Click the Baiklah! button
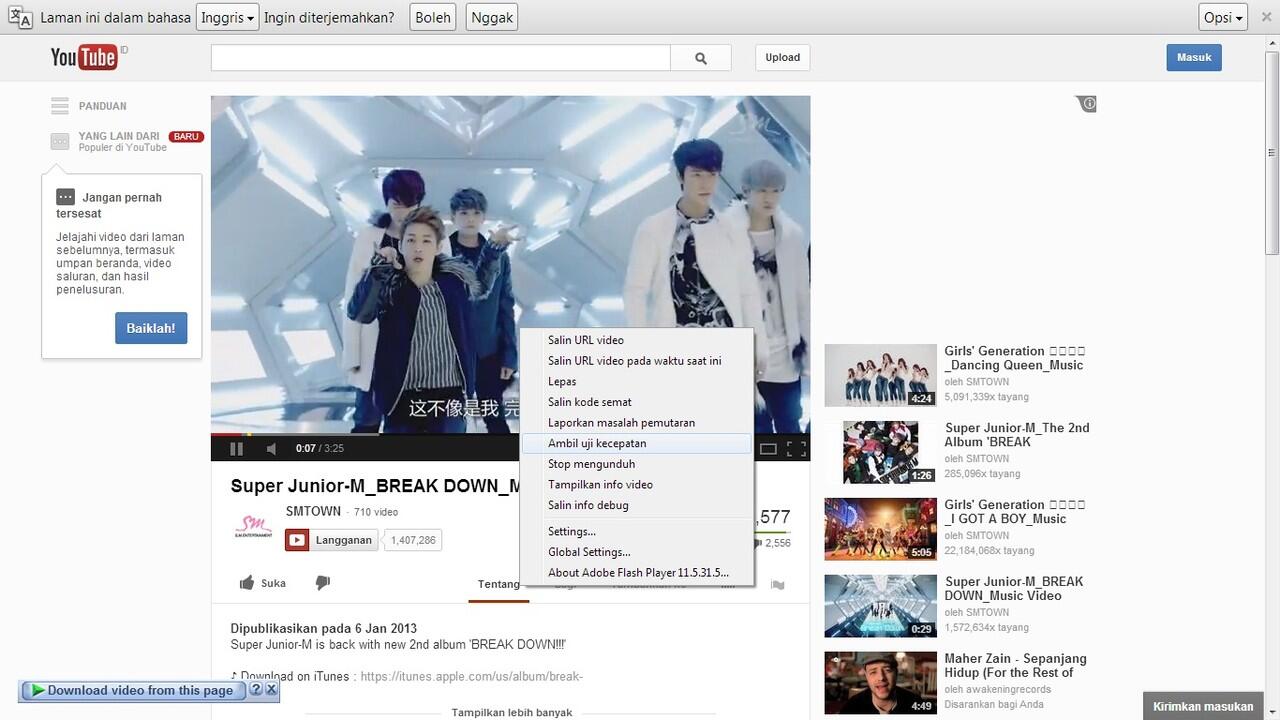Screen dimensions: 1280x720 click(151, 328)
